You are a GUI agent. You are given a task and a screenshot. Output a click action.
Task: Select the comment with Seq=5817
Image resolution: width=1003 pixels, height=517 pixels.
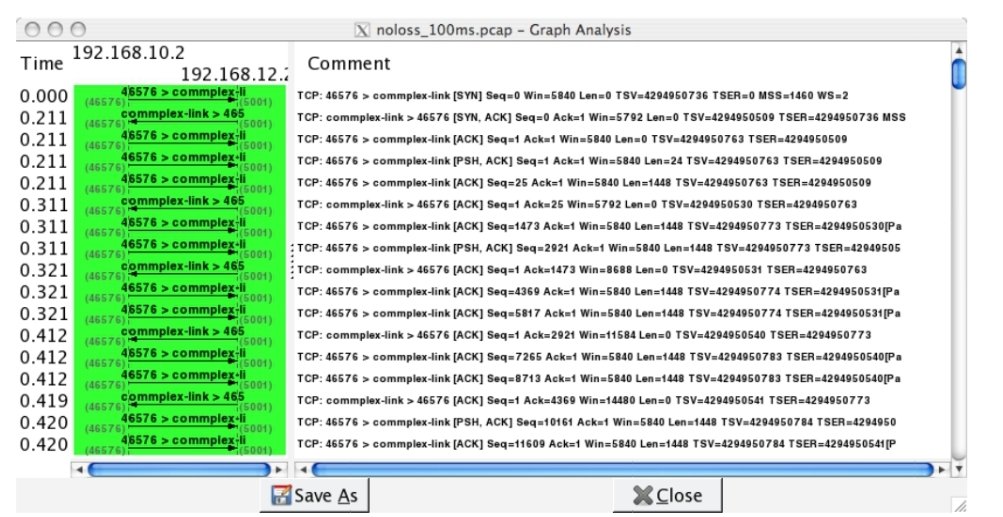coord(599,314)
